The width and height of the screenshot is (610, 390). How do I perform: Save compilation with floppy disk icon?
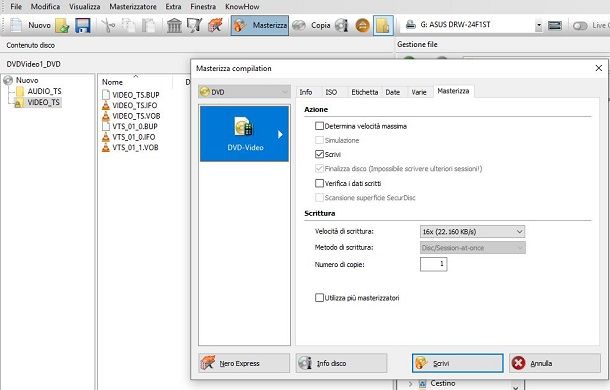point(83,26)
